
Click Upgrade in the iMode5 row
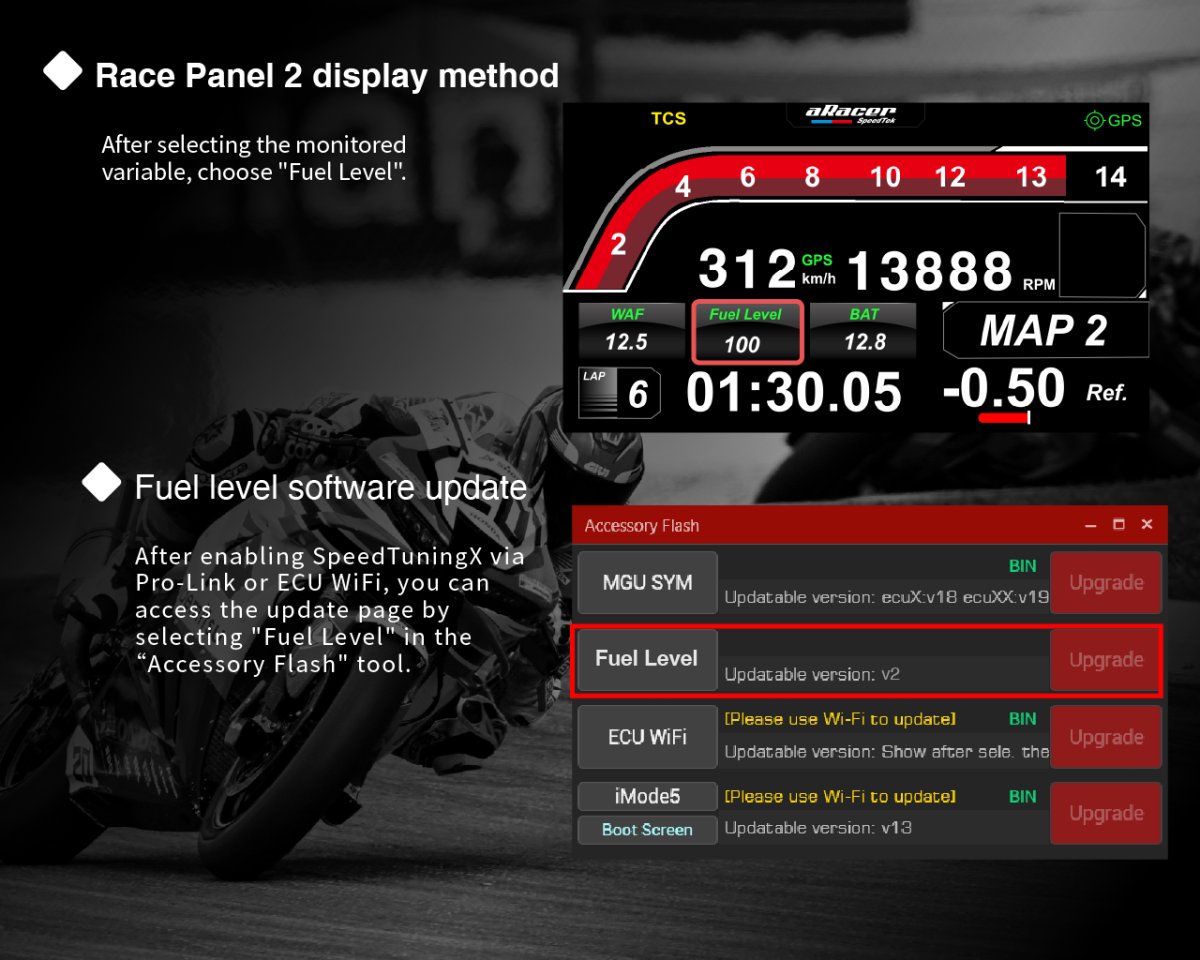pos(1106,814)
